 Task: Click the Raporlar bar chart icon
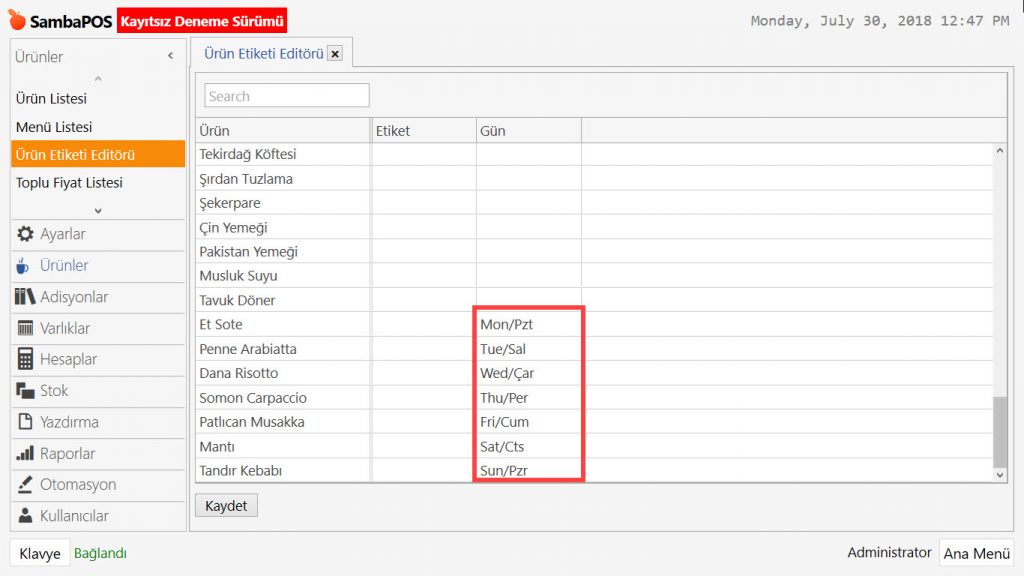pyautogui.click(x=25, y=453)
